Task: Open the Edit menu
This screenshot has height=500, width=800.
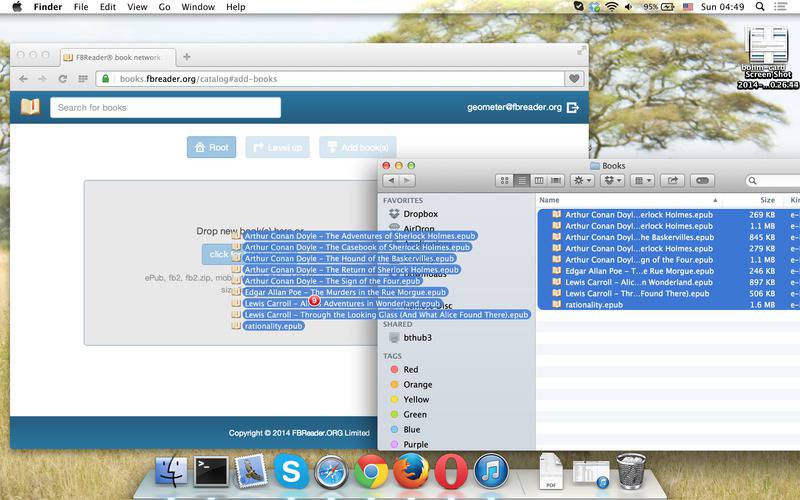Action: point(108,7)
